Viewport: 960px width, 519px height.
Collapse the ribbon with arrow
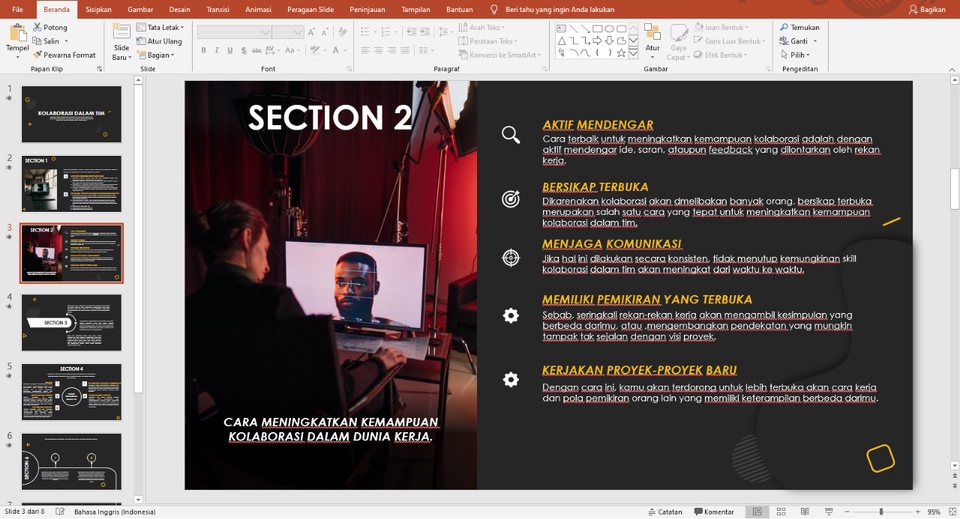[x=951, y=69]
